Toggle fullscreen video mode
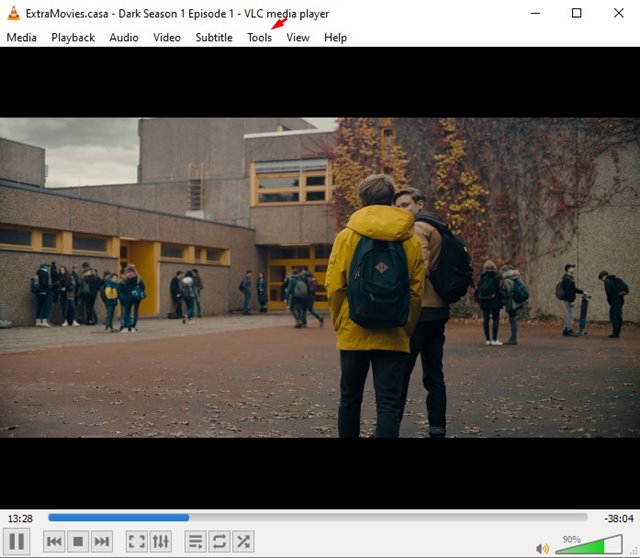This screenshot has height=558, width=640. (x=137, y=541)
